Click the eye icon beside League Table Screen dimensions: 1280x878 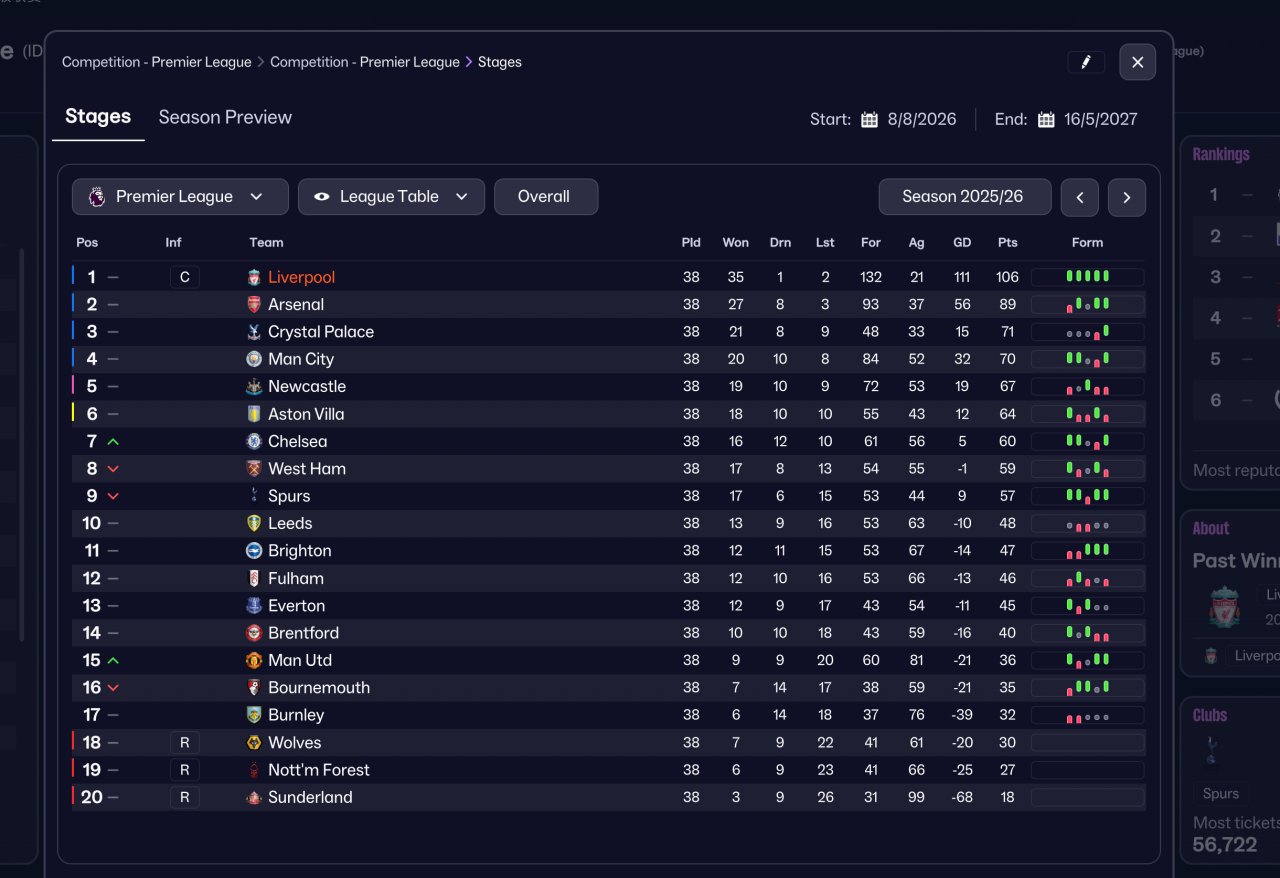pyautogui.click(x=322, y=197)
